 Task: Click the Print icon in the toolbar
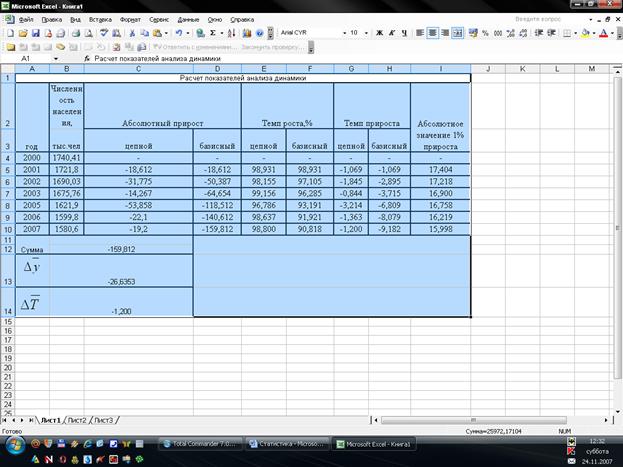coord(60,33)
